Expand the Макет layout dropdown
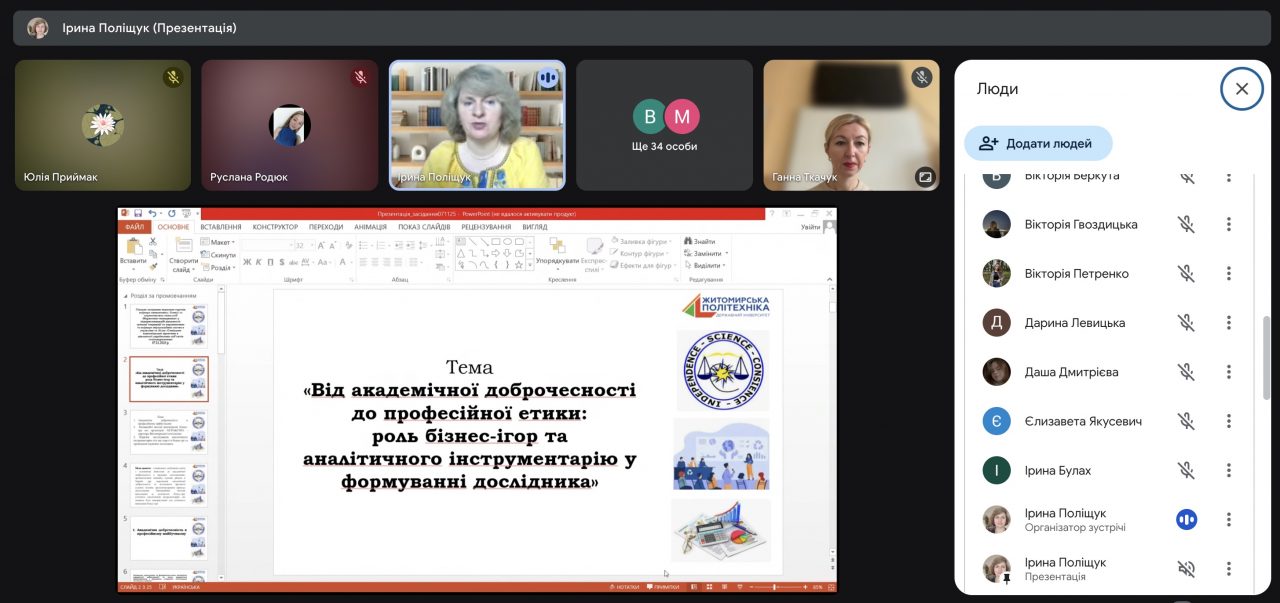Screen dimensions: 1280x603 pos(220,242)
